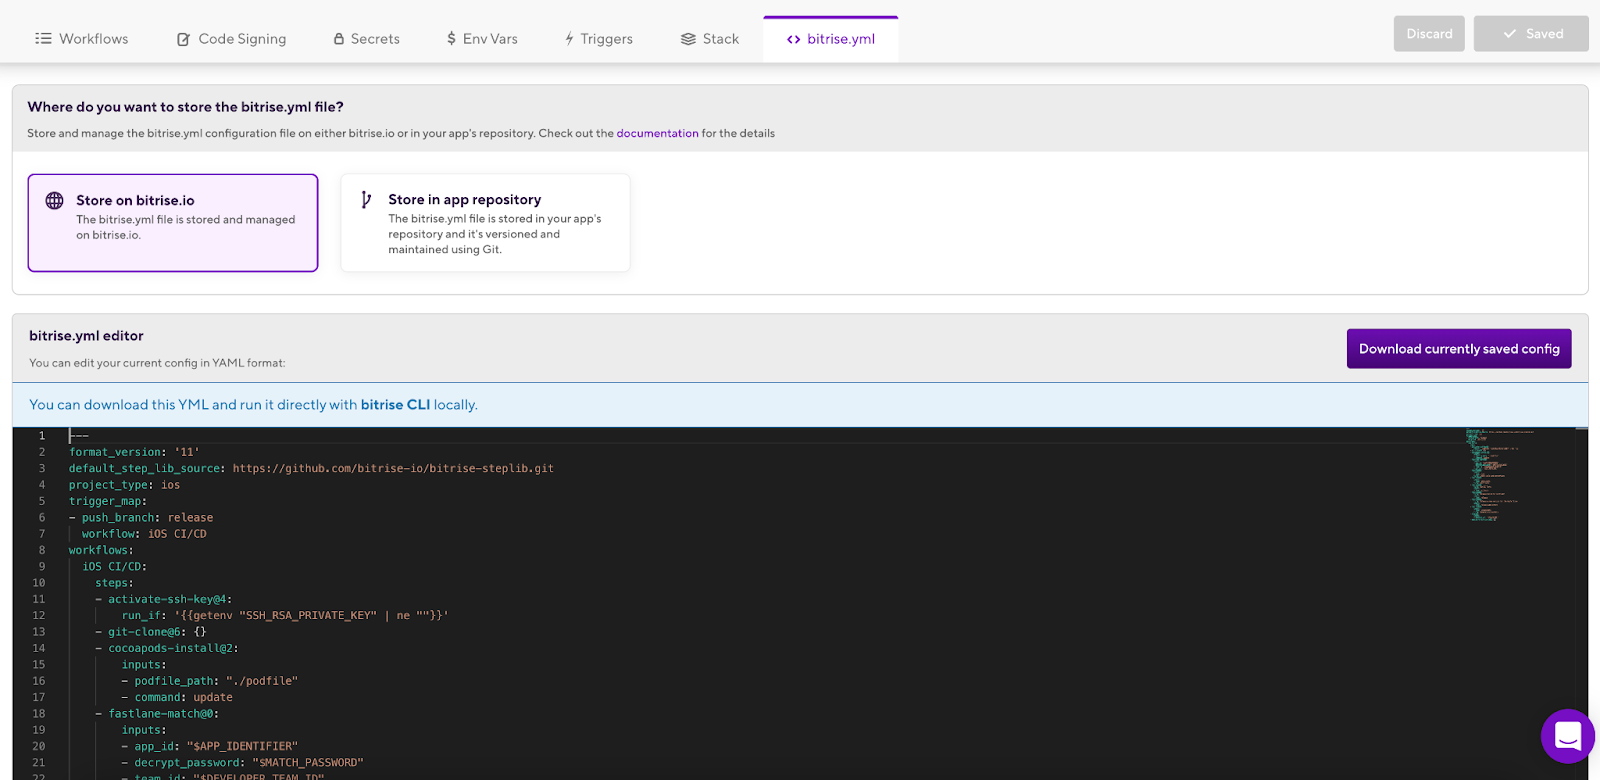The image size is (1600, 780).
Task: Click the Stack layers icon
Action: click(688, 39)
